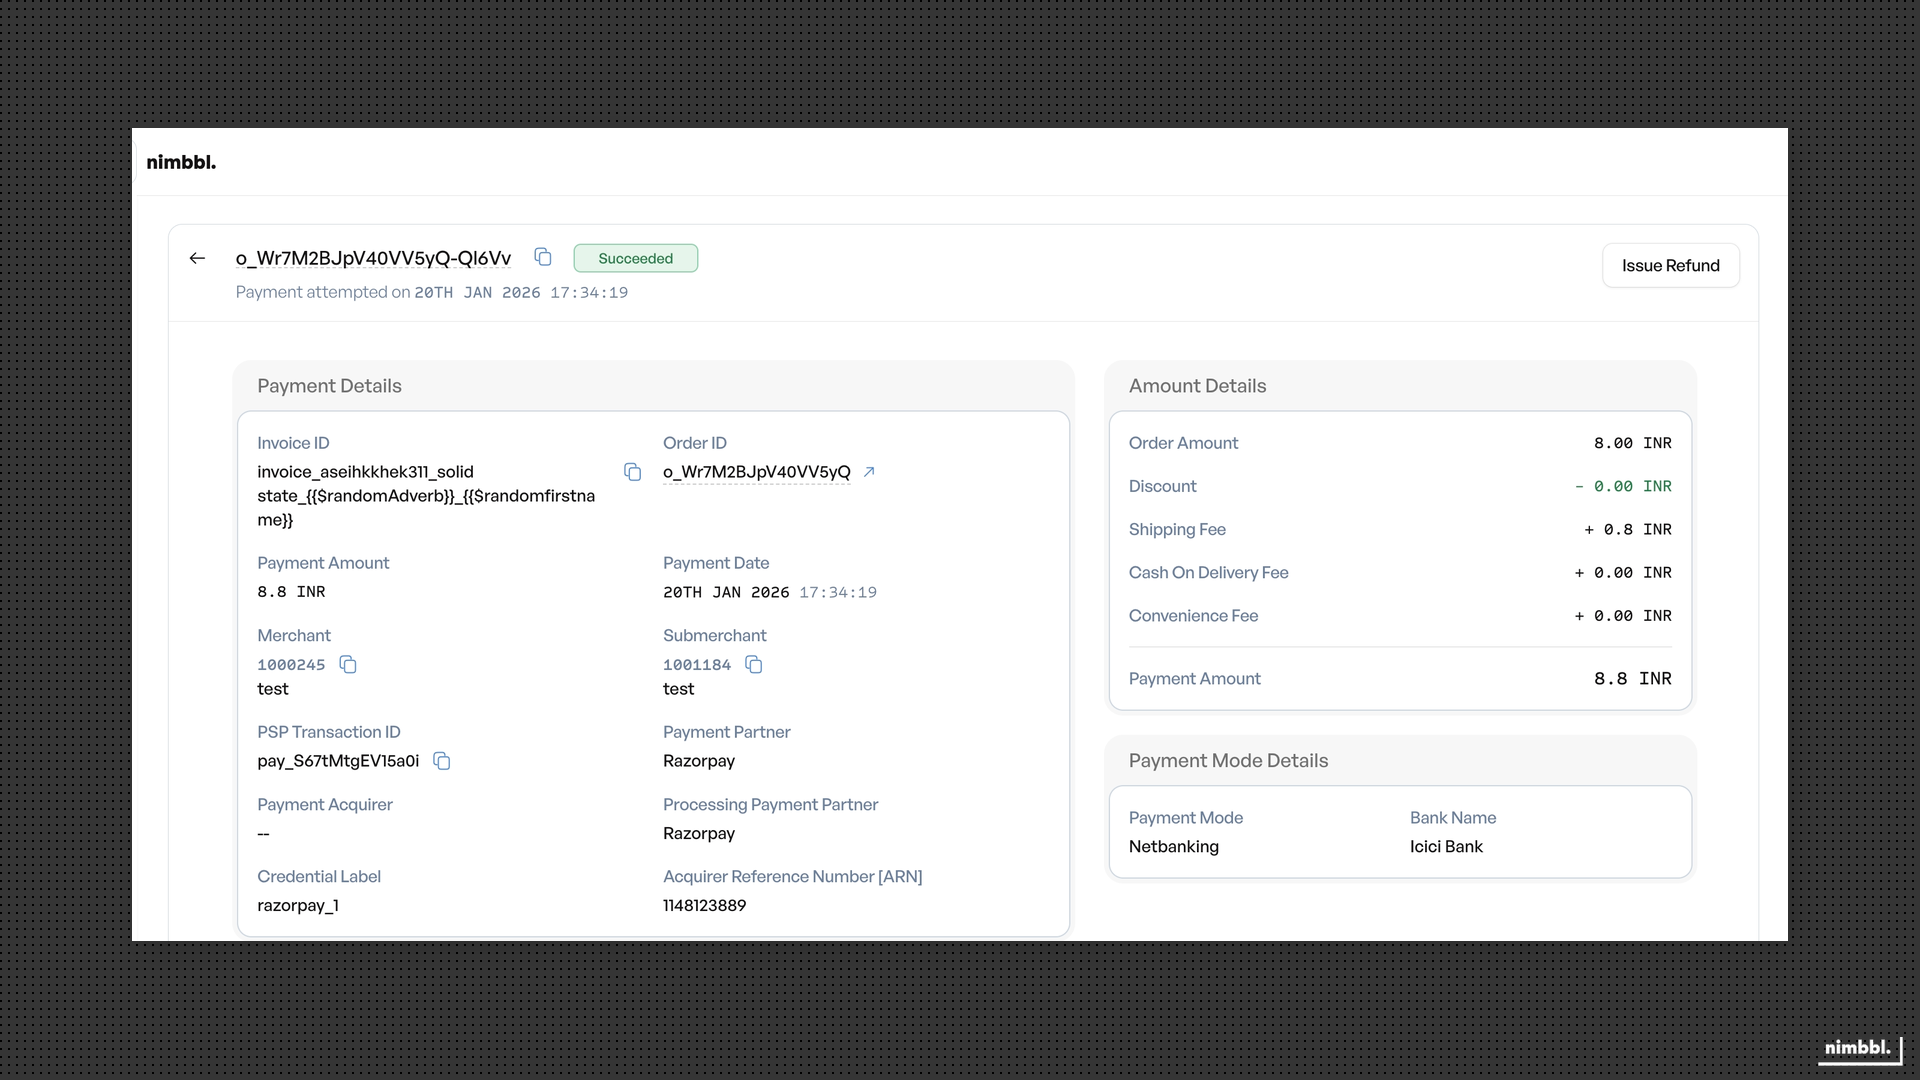Image resolution: width=1920 pixels, height=1080 pixels.
Task: Click Merchant ID number 1000245
Action: [291, 665]
